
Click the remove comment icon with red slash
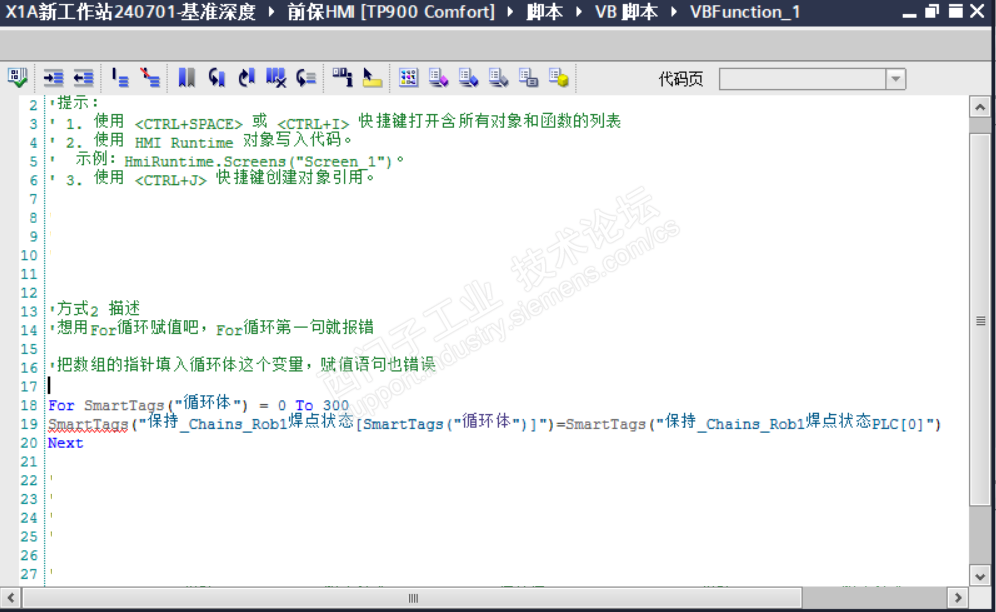[x=150, y=78]
